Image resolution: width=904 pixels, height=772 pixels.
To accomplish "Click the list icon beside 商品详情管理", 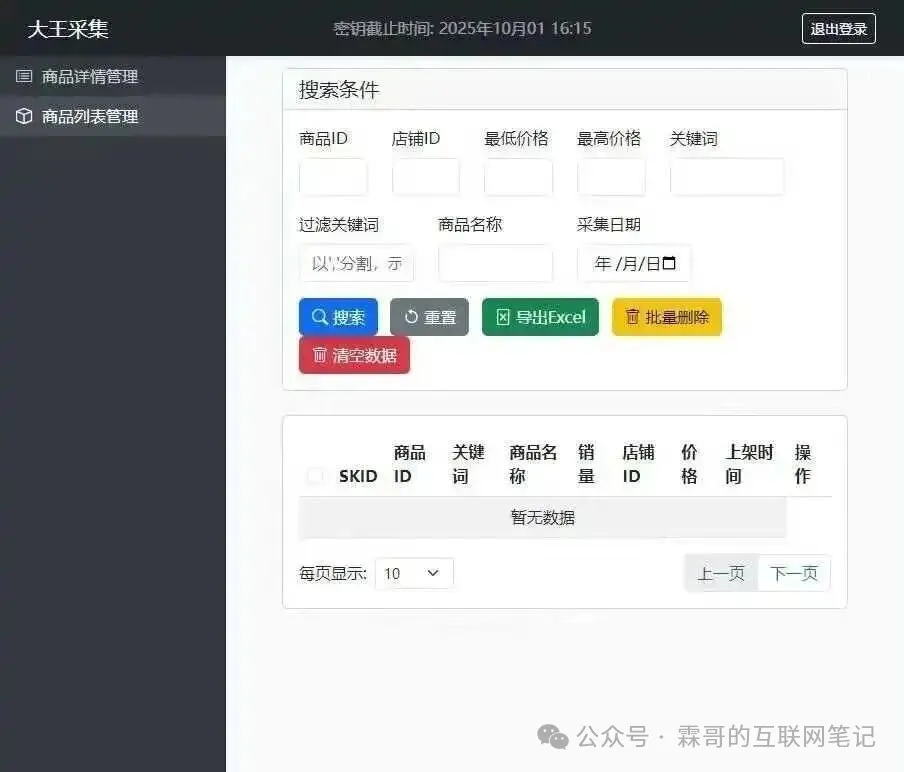I will (x=24, y=77).
